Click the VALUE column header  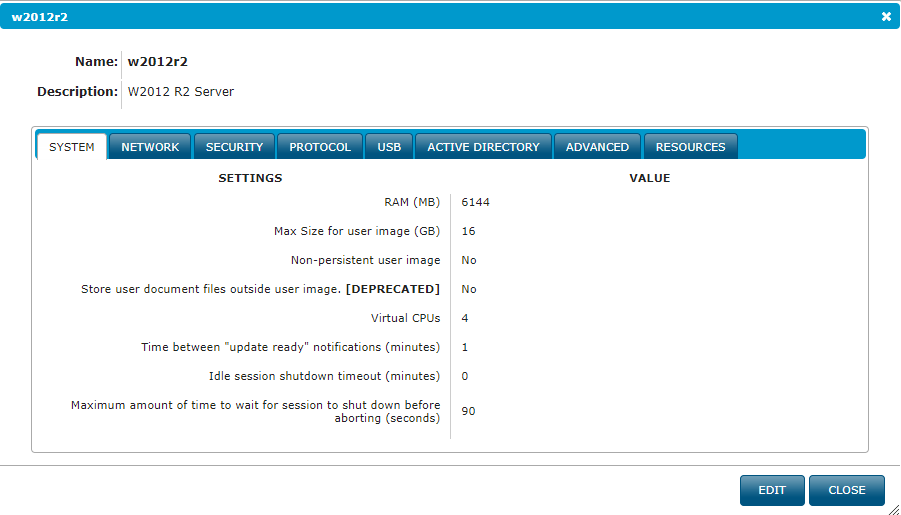pos(650,178)
